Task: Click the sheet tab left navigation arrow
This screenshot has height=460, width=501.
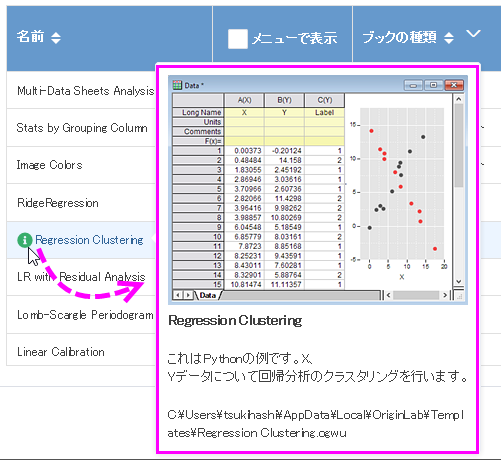Action: coord(178,295)
